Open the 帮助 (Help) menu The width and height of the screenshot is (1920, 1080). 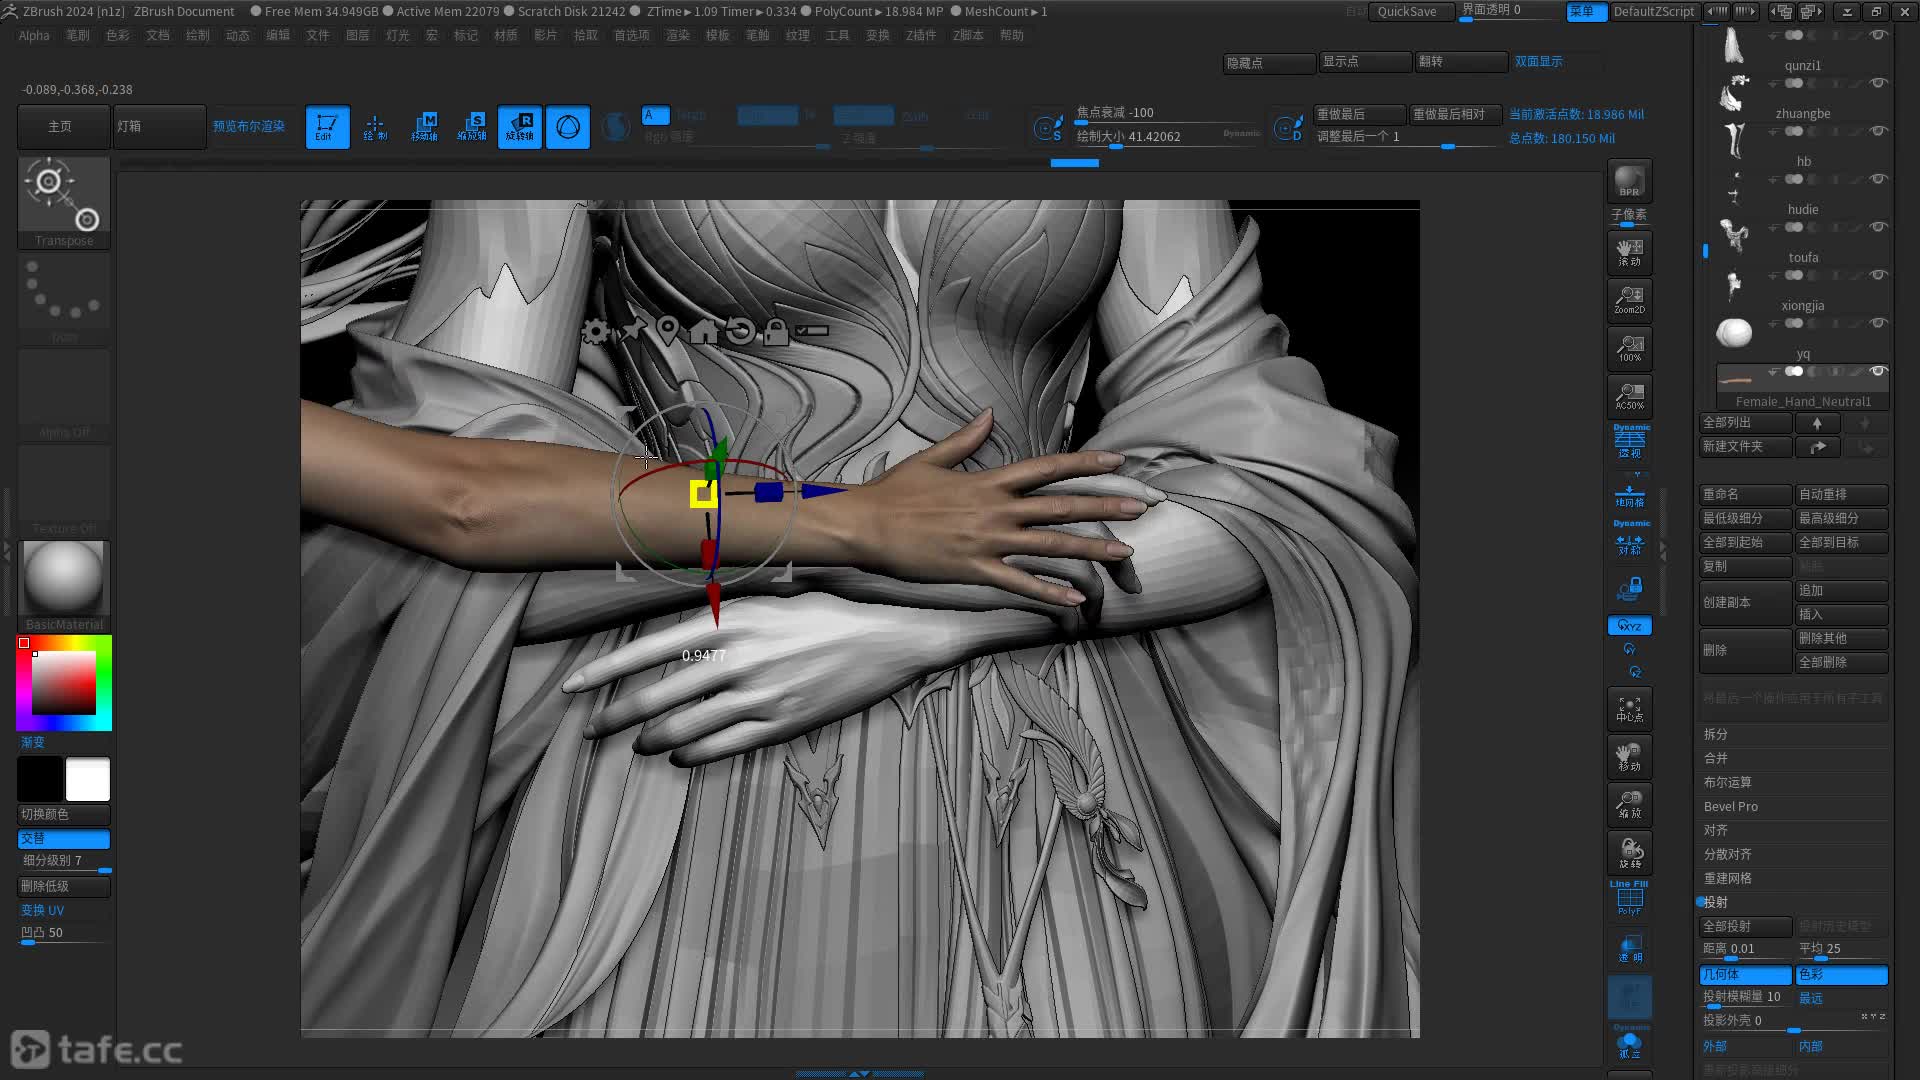[1012, 35]
